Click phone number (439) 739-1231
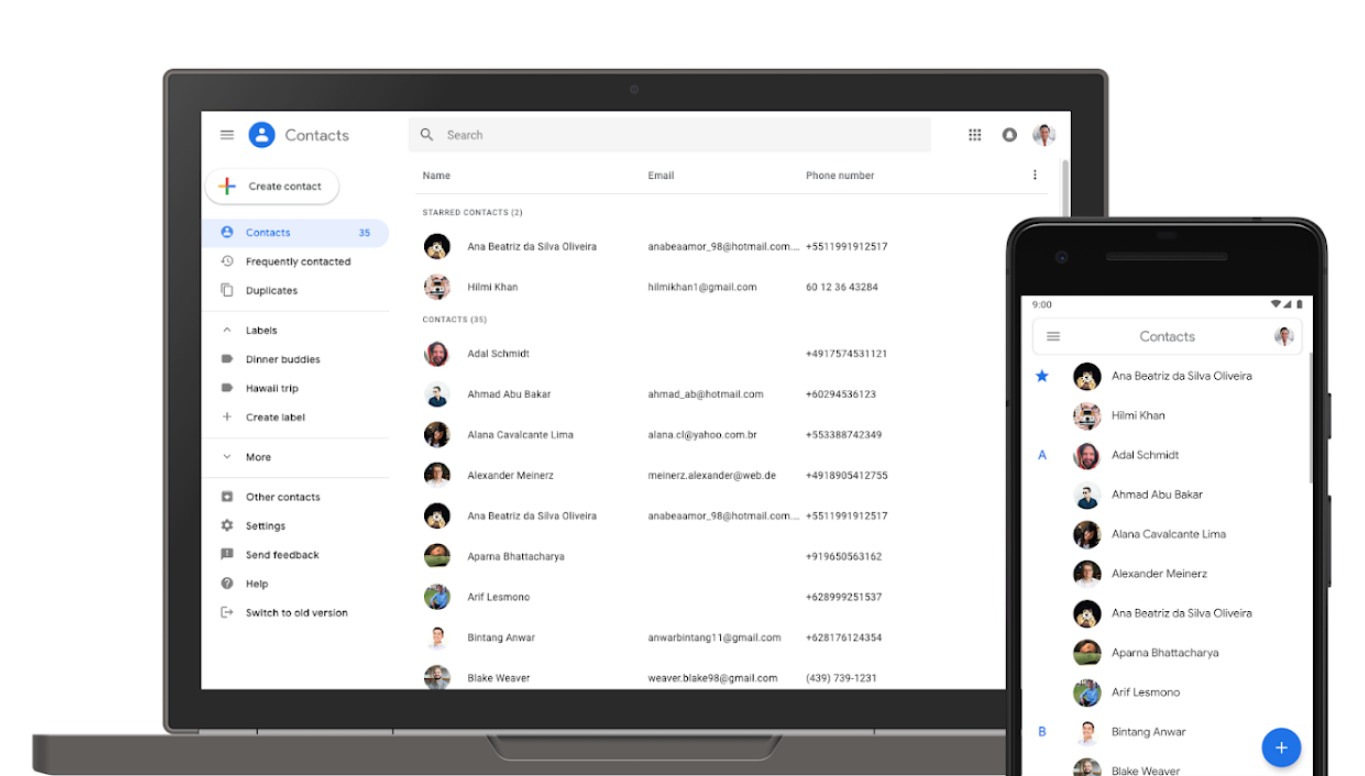 coord(841,678)
